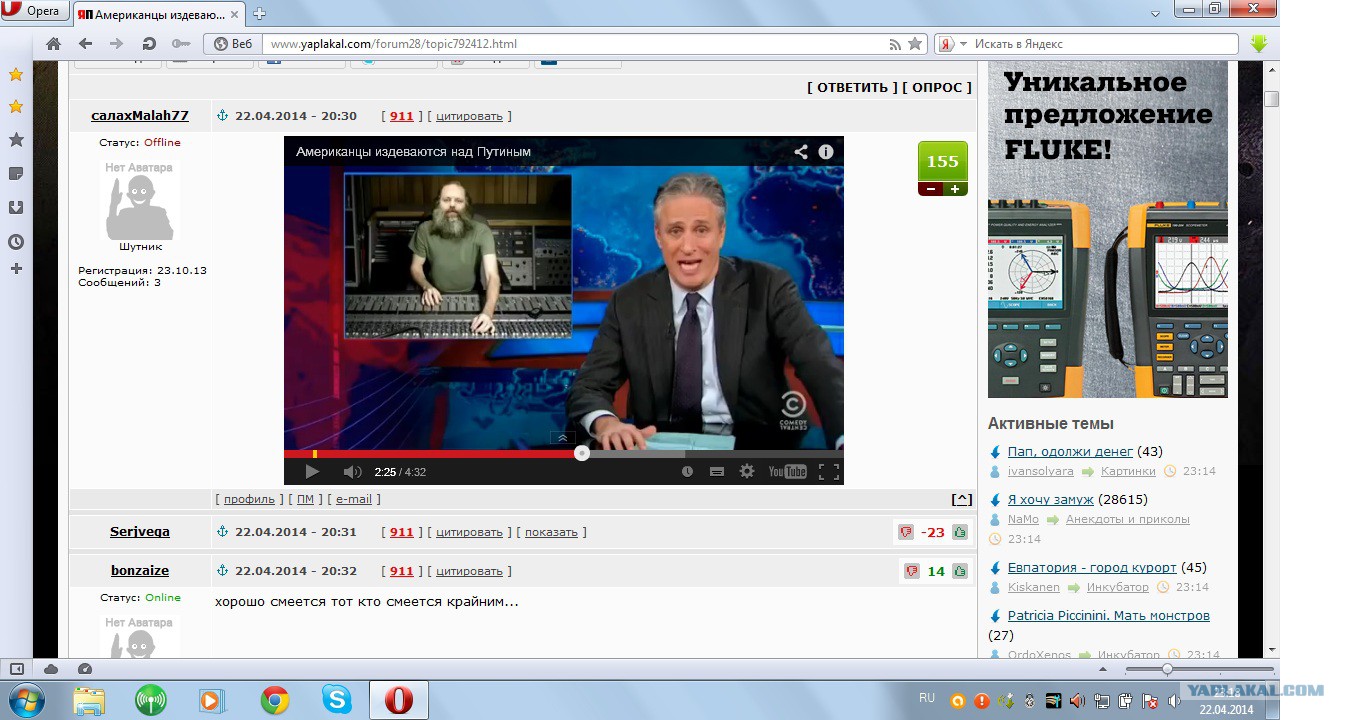1350x720 pixels.
Task: Navigate back in Opera
Action: [86, 44]
